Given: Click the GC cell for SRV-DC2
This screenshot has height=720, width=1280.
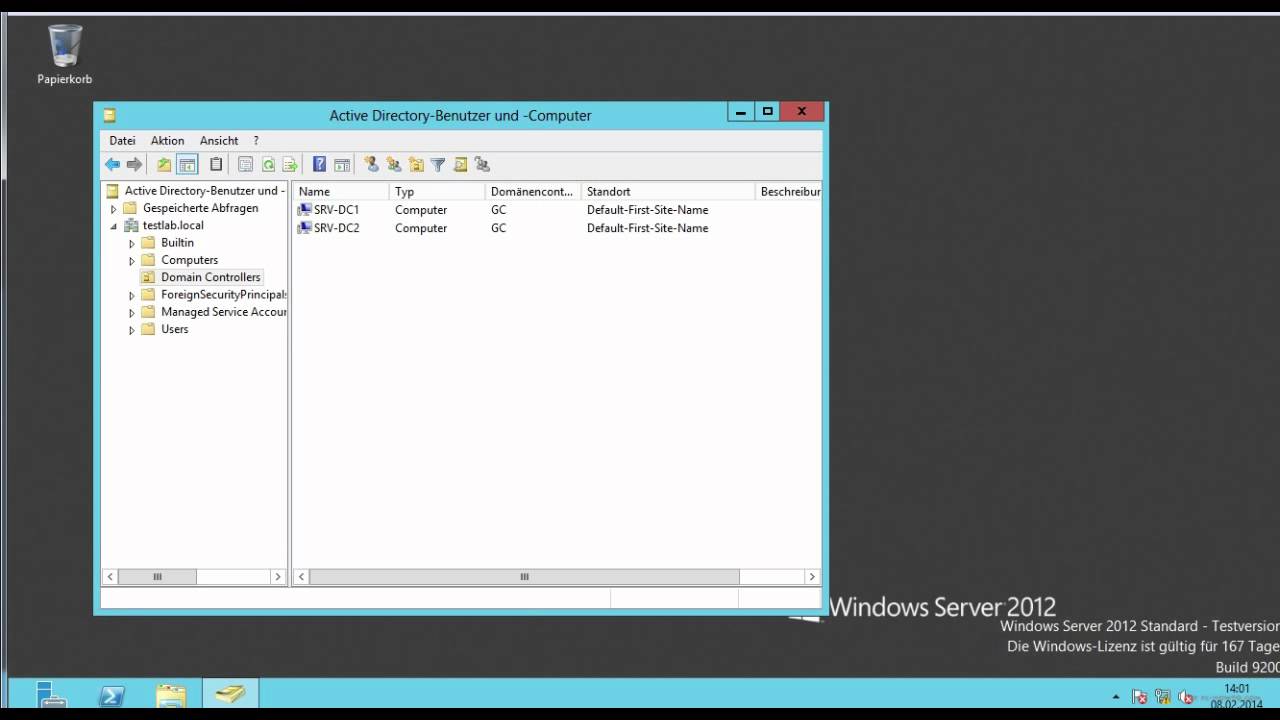Looking at the screenshot, I should coord(499,228).
